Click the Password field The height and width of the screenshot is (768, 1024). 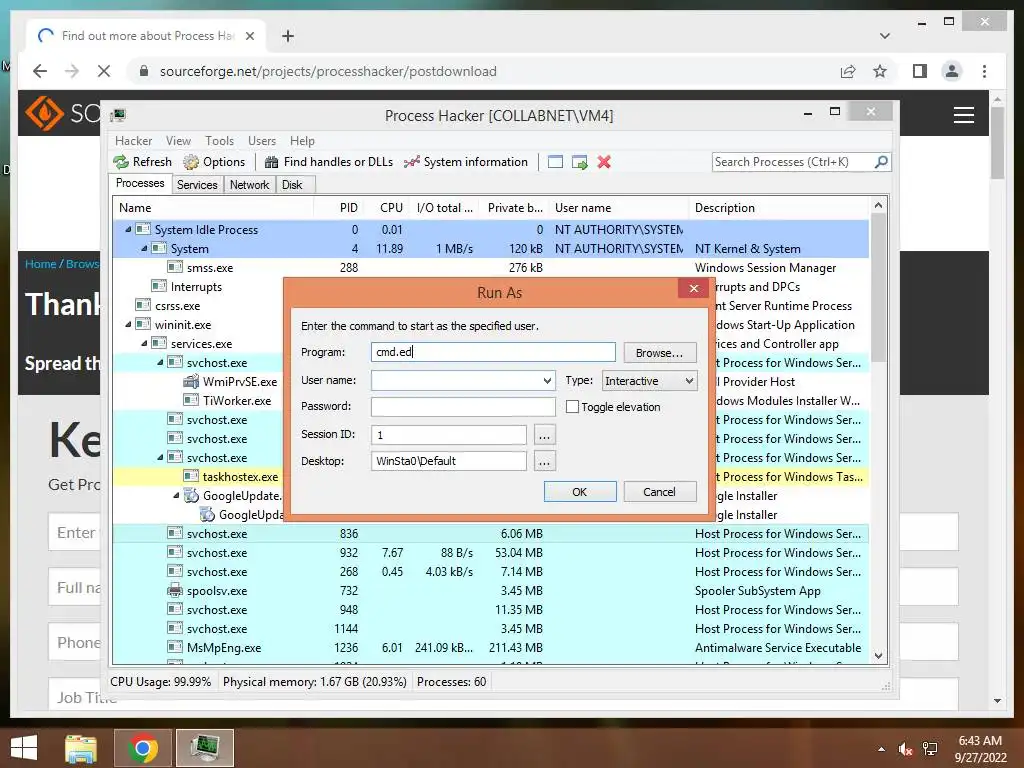pos(463,406)
